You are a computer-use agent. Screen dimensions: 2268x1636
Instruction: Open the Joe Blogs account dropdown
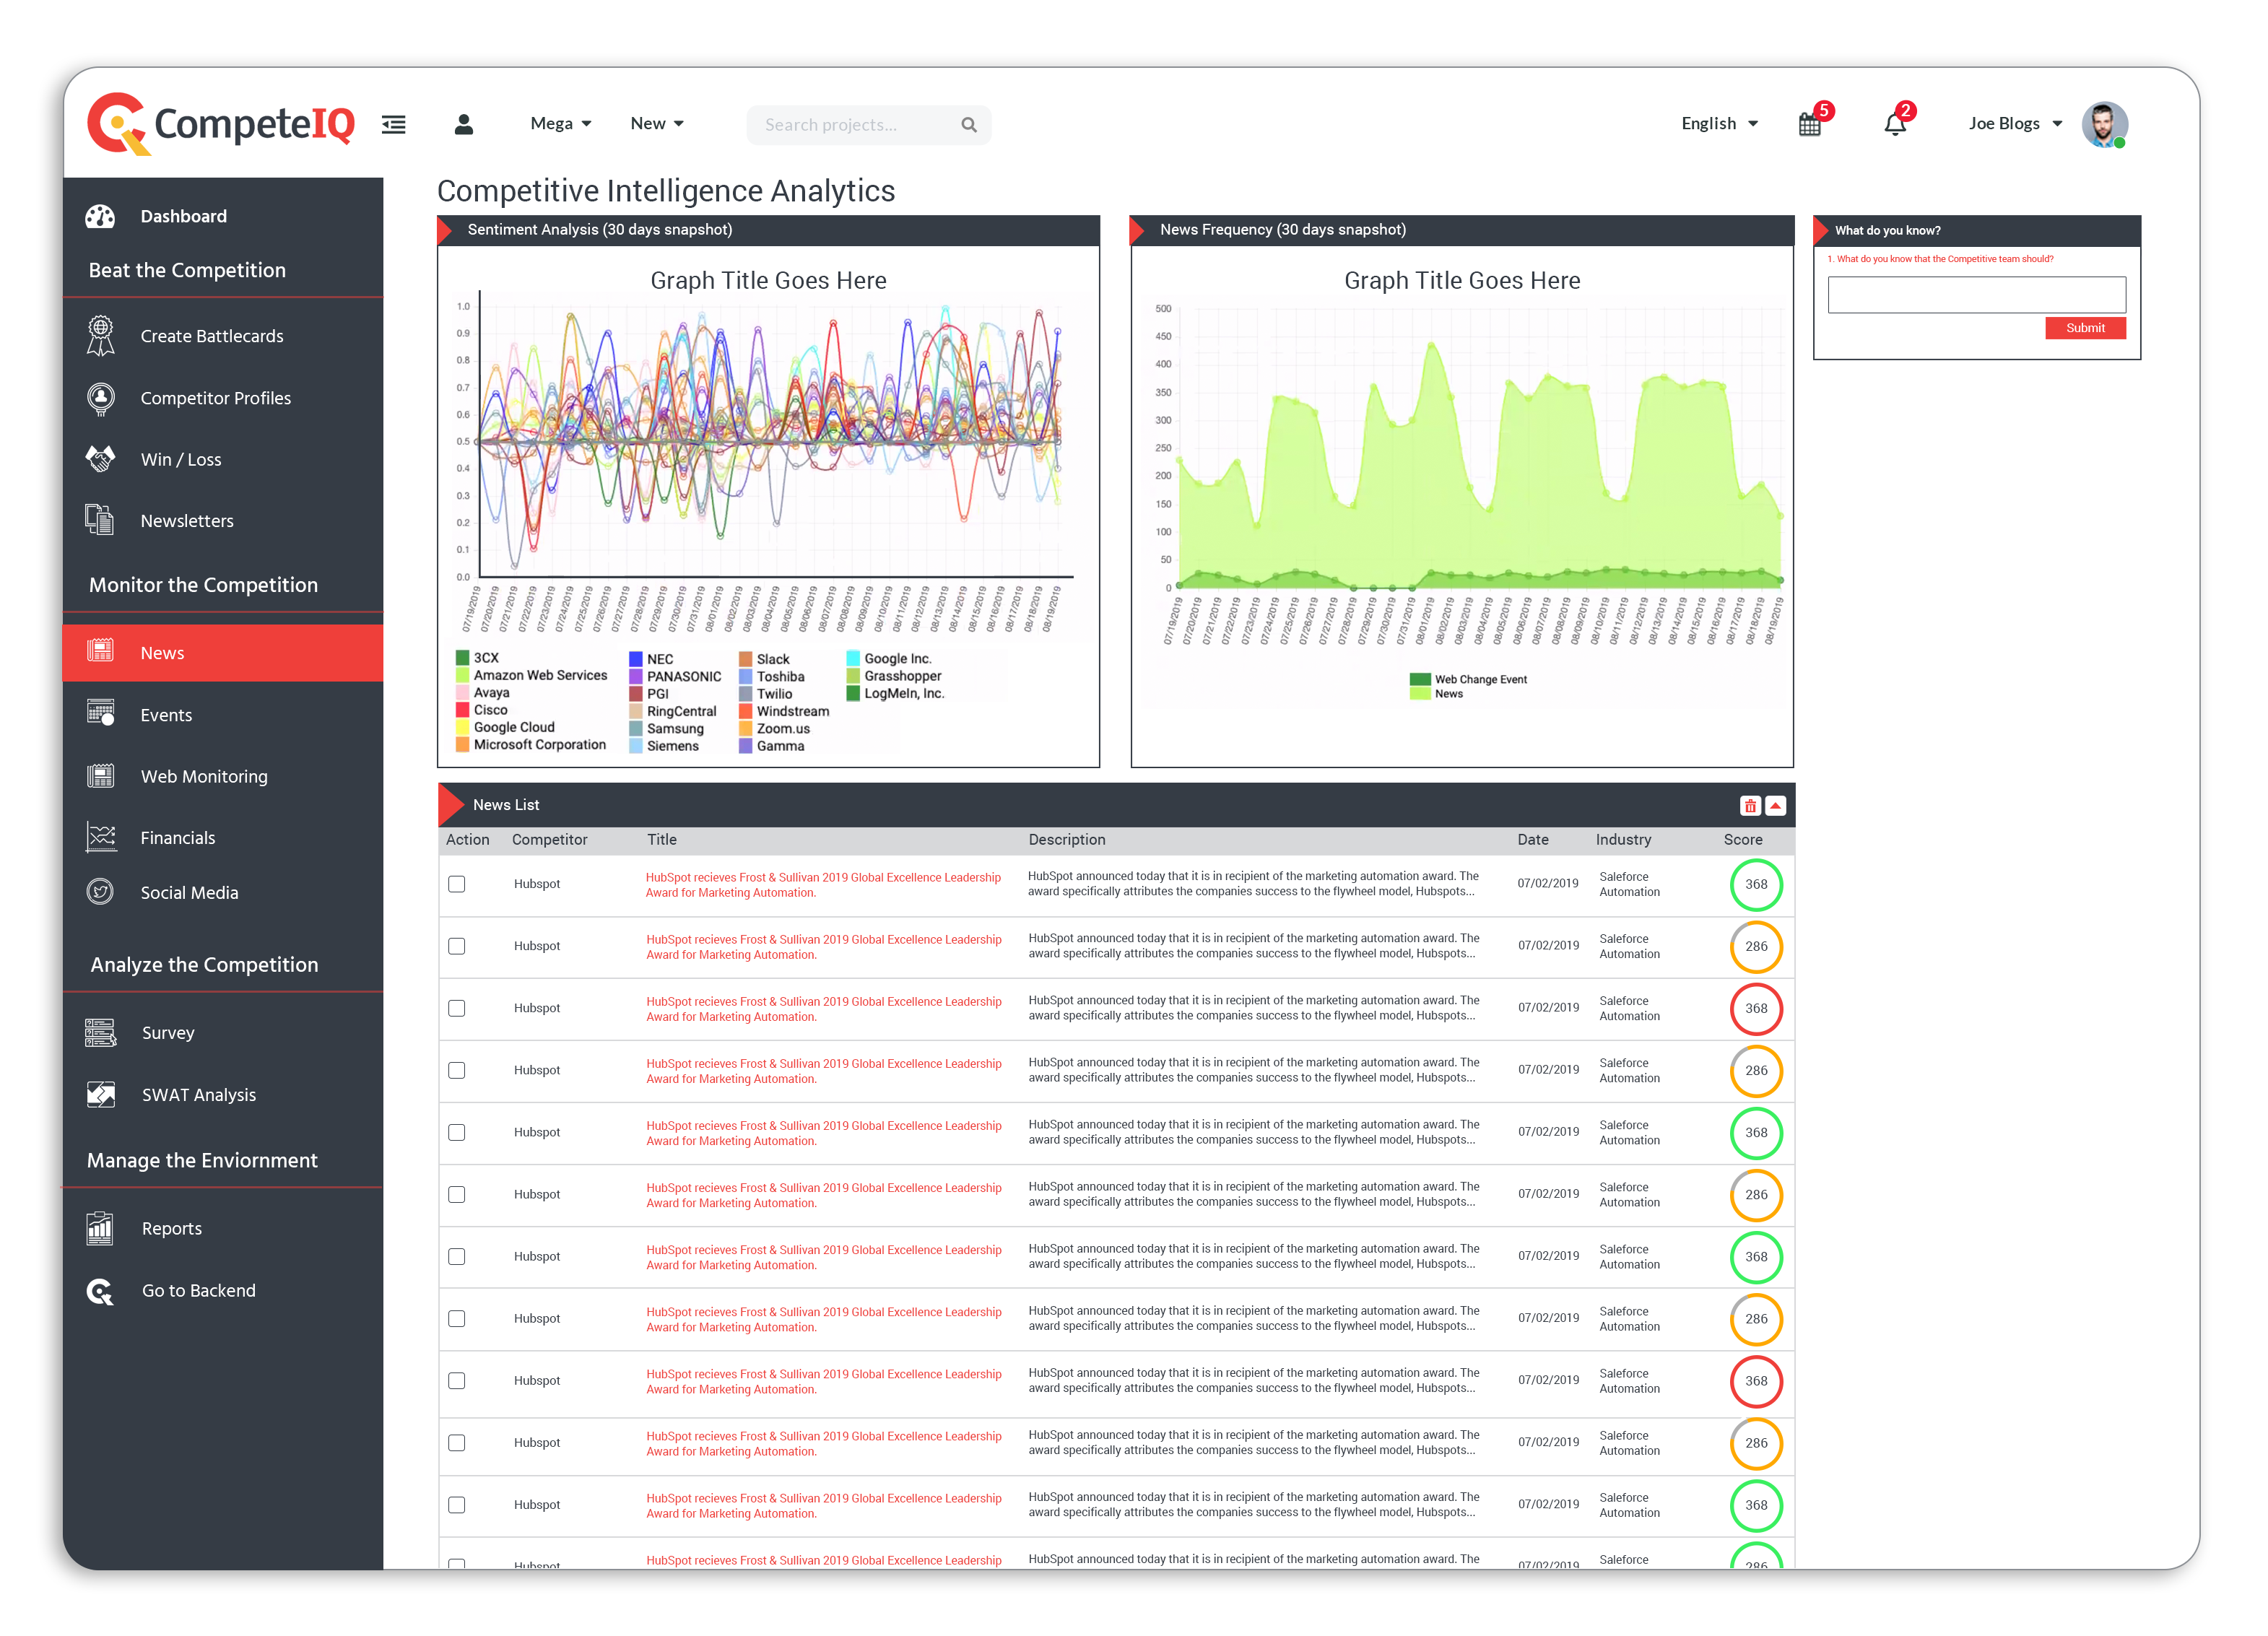coord(2016,124)
